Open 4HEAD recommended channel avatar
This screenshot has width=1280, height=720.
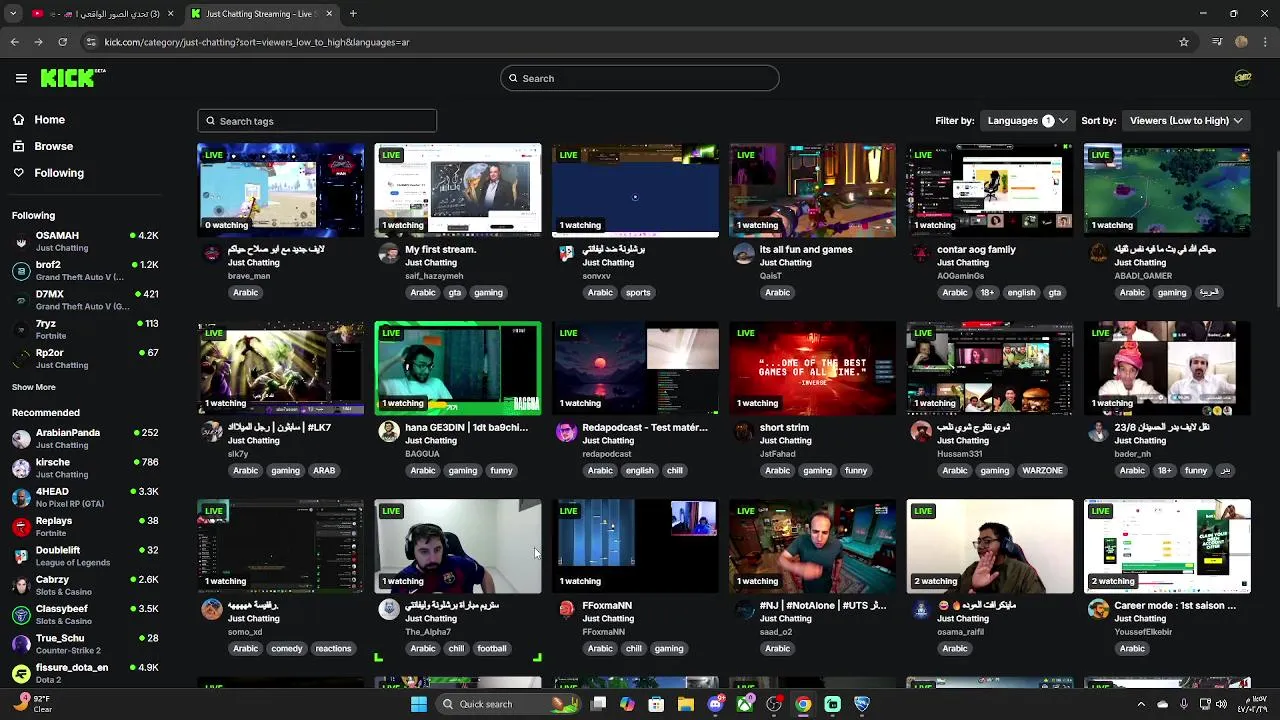click(x=21, y=497)
